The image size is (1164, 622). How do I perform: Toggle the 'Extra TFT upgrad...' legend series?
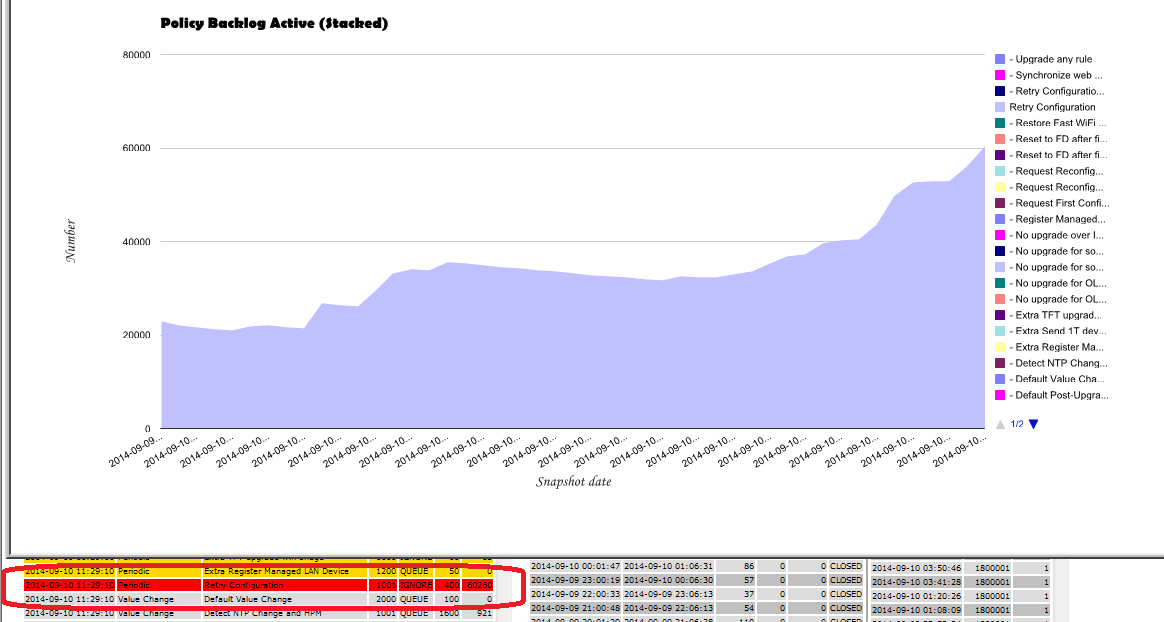coord(1058,315)
